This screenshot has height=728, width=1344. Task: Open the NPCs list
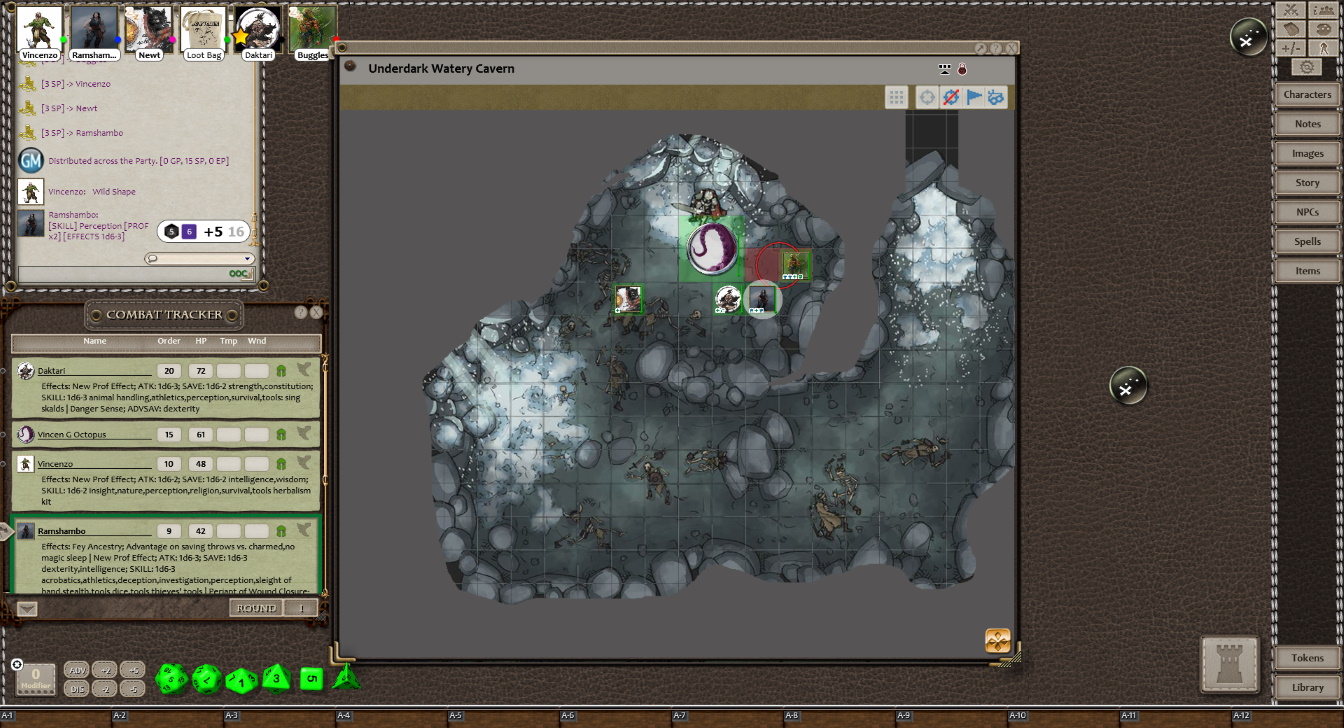click(1307, 212)
